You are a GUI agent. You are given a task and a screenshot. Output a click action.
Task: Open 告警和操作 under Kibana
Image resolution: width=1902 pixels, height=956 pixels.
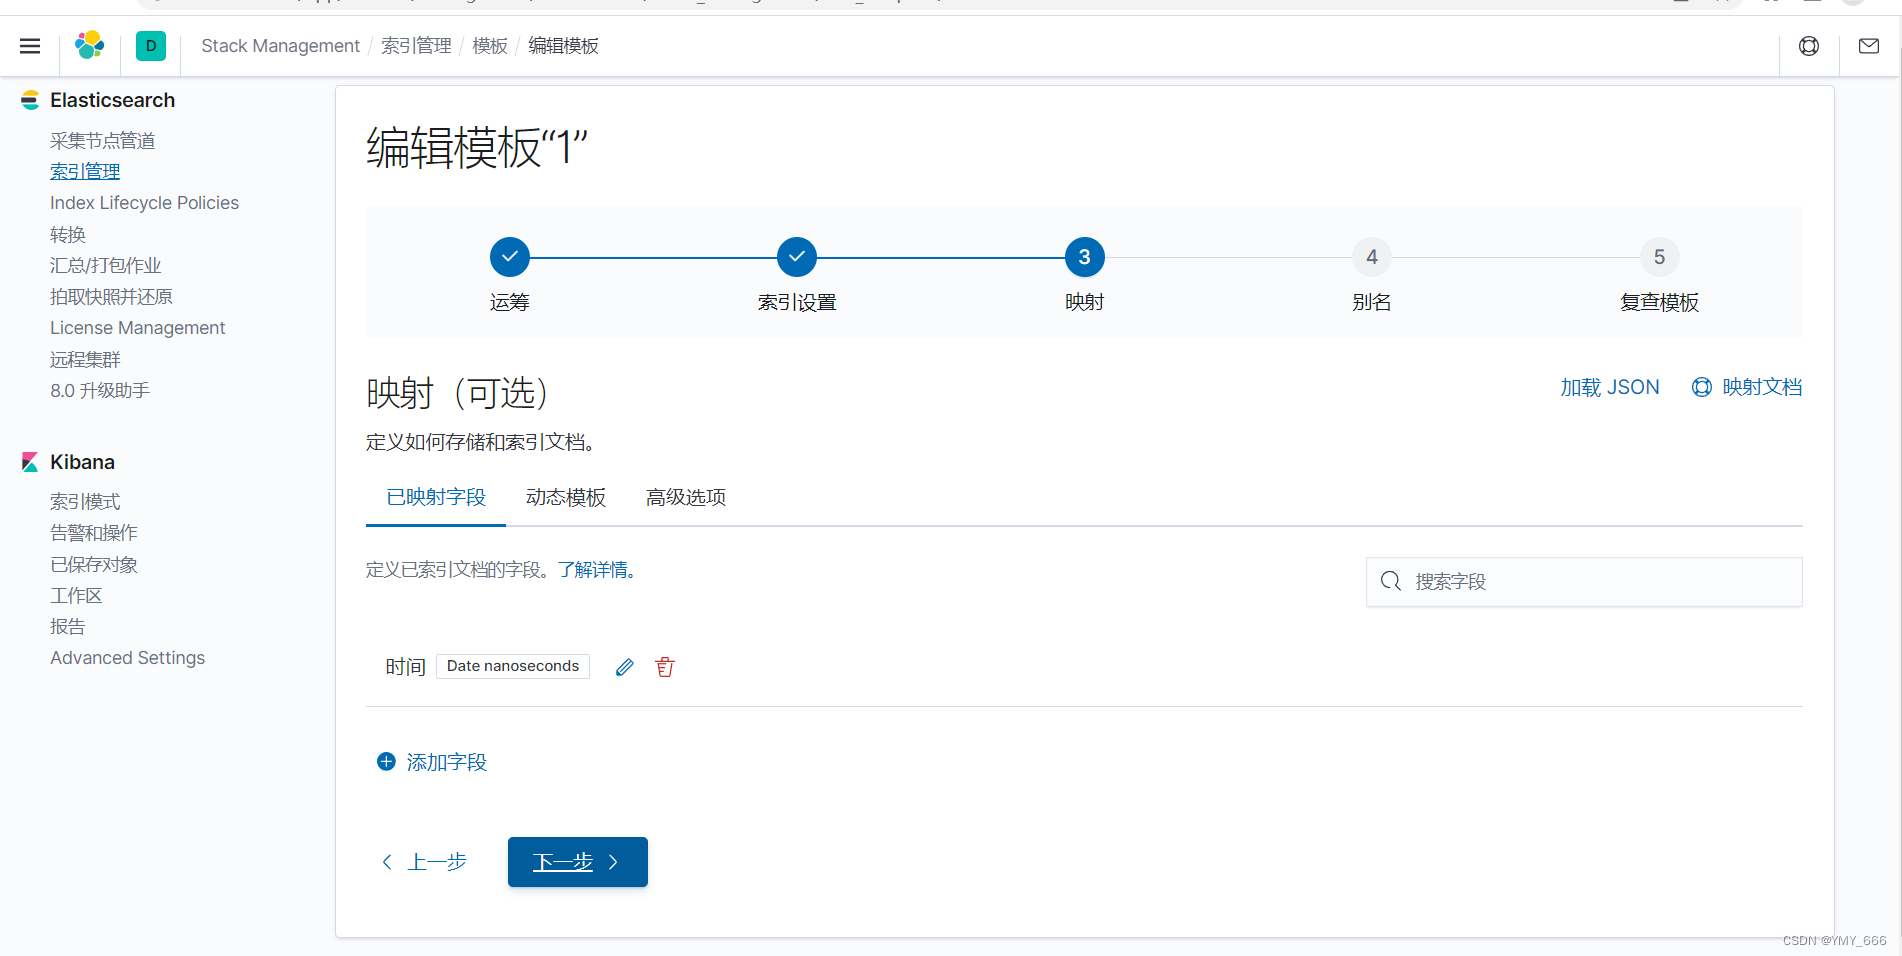[94, 533]
